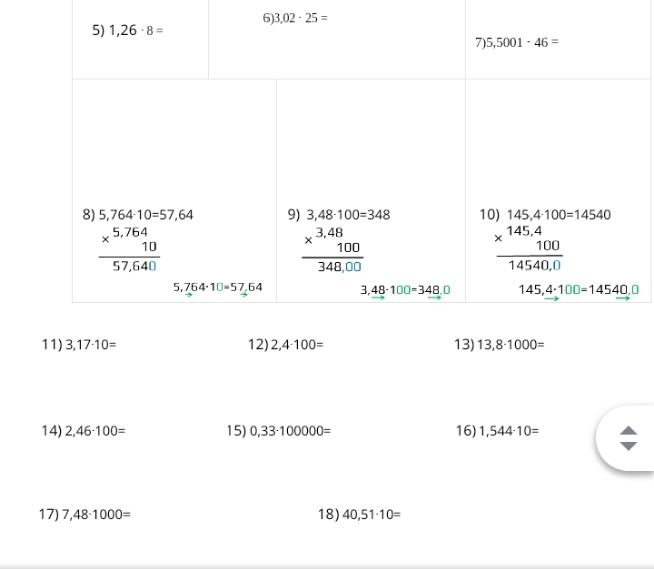Click the green-arrow line 145,4·100=14540,0
Viewport: 654px width, 569px height.
[x=579, y=291]
